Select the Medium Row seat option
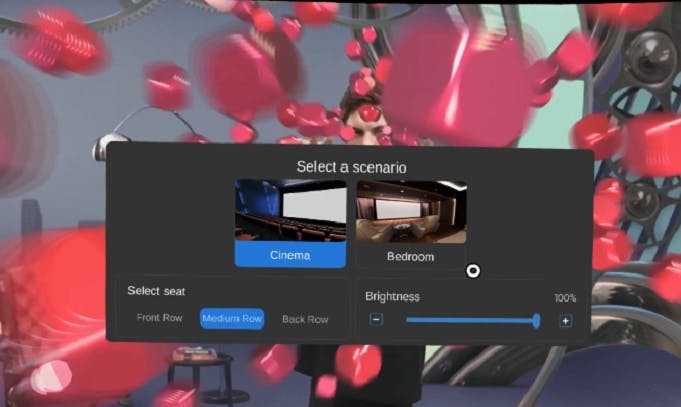This screenshot has width=681, height=407. click(232, 319)
